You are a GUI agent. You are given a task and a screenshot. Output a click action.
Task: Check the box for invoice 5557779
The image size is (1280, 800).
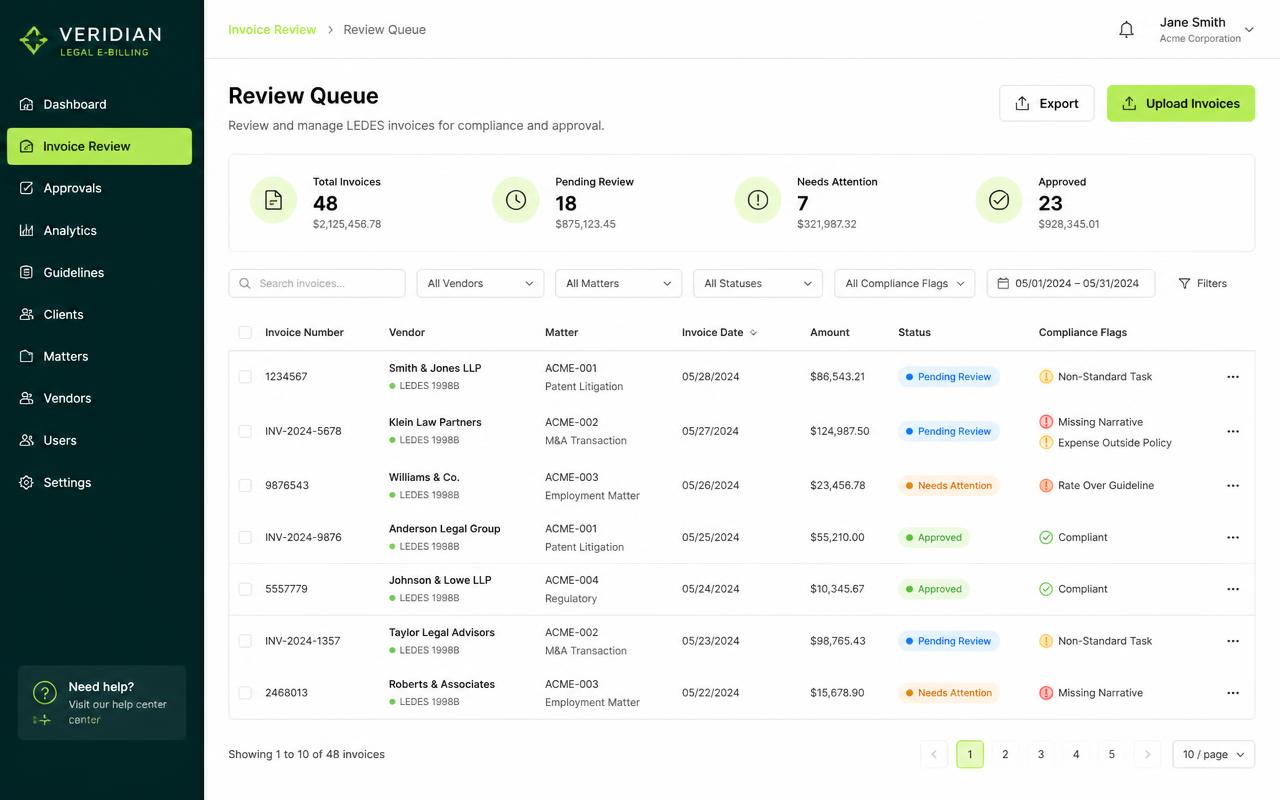245,589
